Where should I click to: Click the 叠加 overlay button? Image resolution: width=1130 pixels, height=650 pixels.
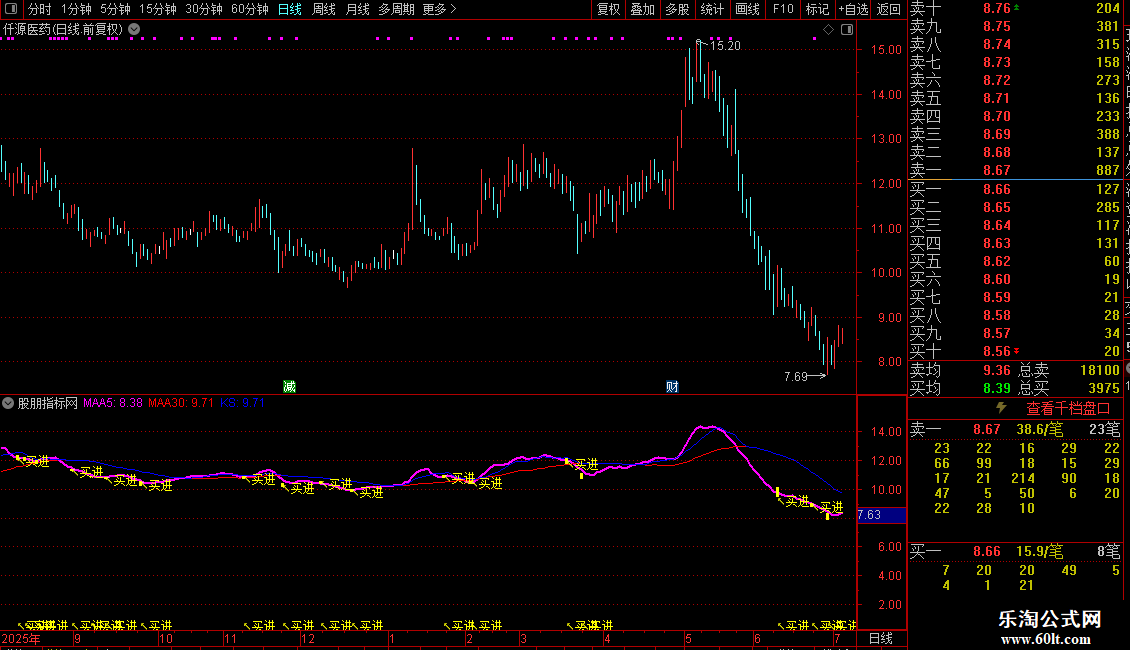click(x=642, y=9)
